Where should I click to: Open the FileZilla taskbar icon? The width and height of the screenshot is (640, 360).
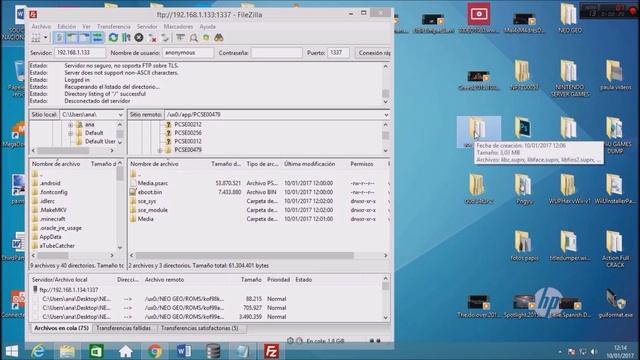[x=271, y=351]
